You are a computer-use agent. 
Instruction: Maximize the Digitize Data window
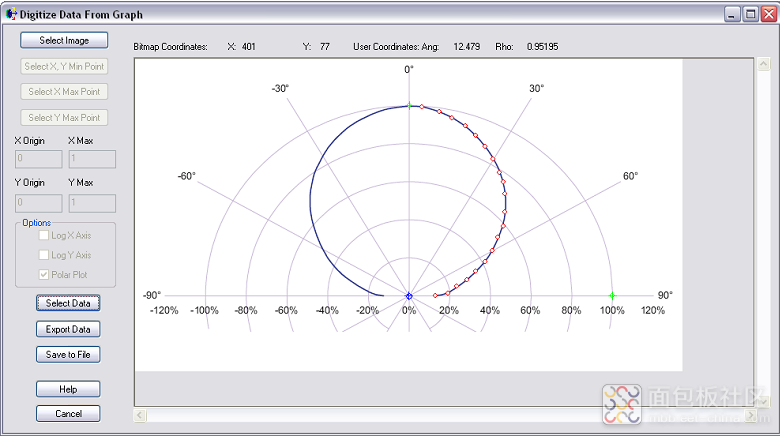751,14
